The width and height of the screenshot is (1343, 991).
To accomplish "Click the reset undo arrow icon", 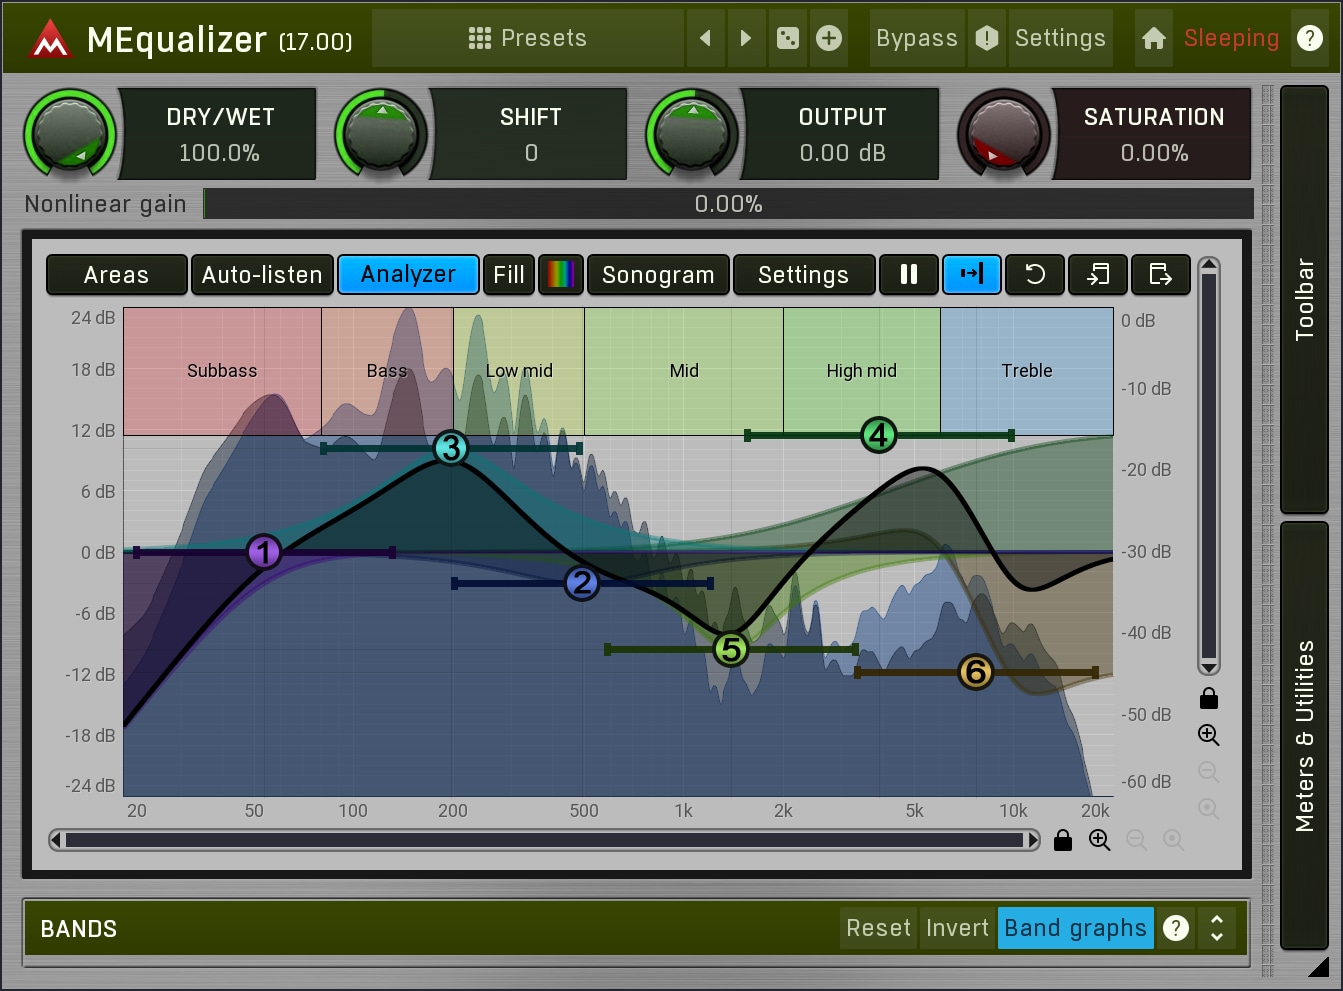I will [1035, 274].
